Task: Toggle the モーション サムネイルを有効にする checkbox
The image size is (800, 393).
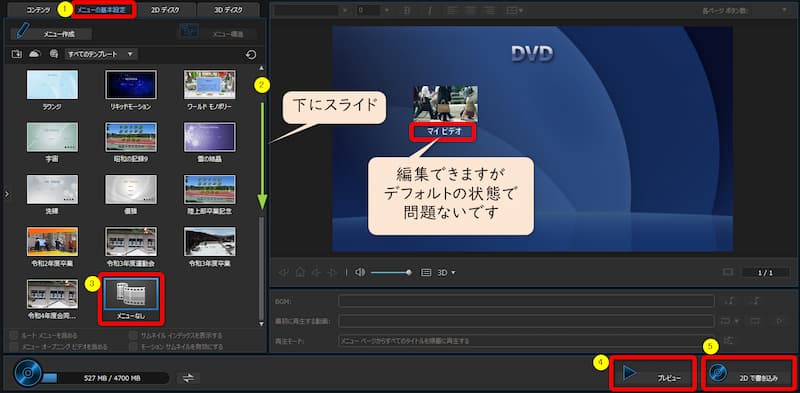Action: pyautogui.click(x=134, y=346)
